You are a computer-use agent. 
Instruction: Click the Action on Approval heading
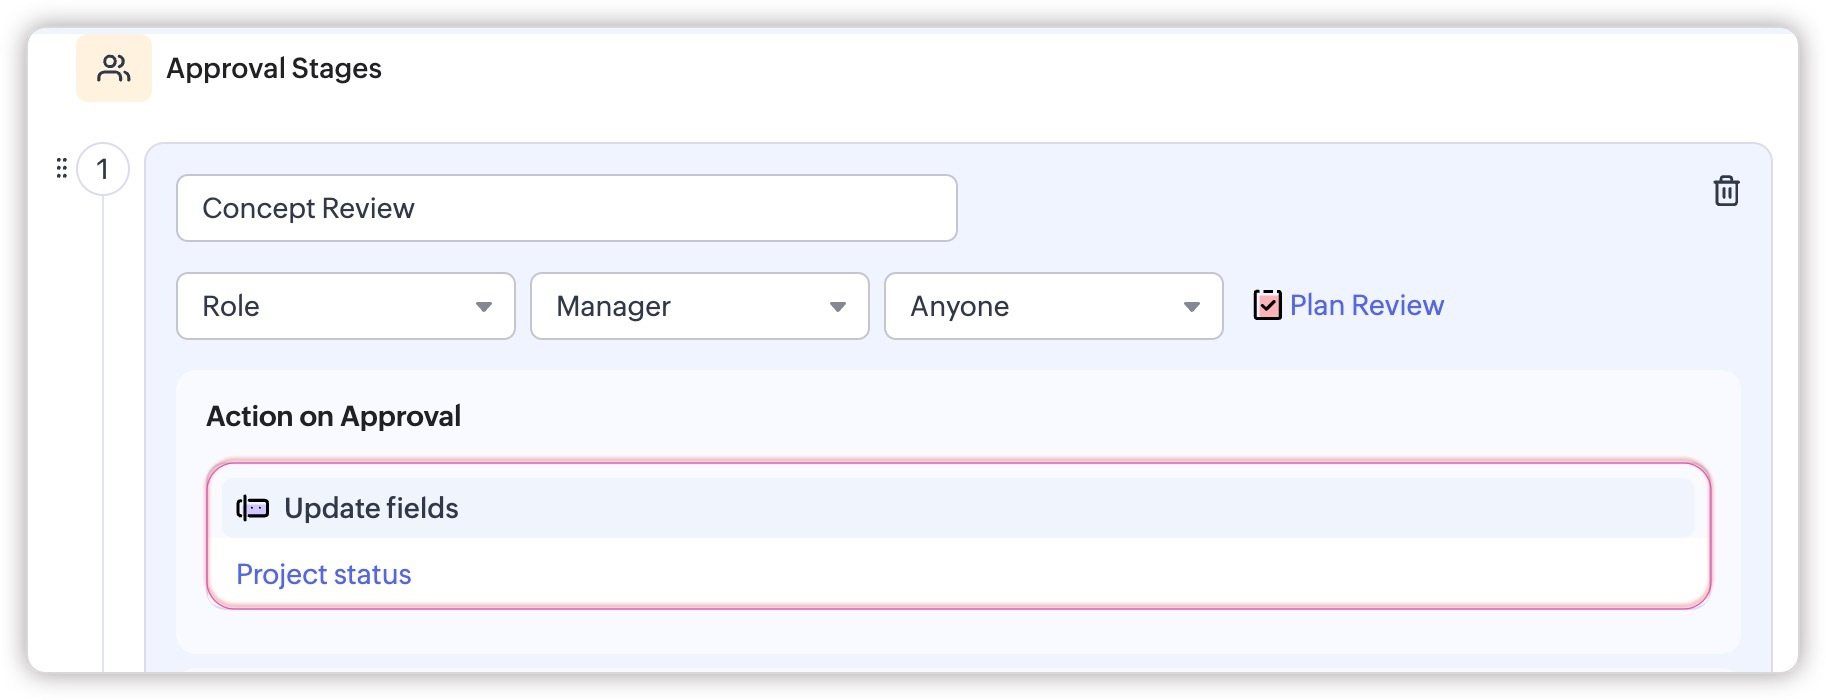(x=333, y=416)
